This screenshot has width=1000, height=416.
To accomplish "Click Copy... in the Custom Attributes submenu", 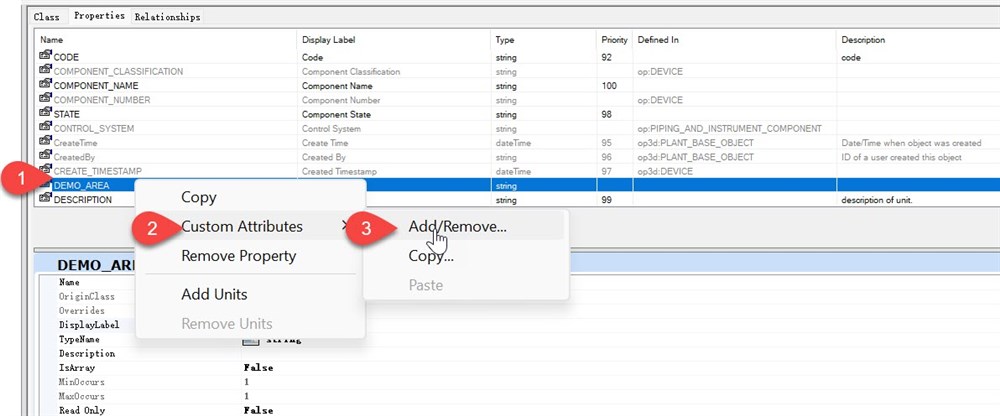I will coord(431,256).
